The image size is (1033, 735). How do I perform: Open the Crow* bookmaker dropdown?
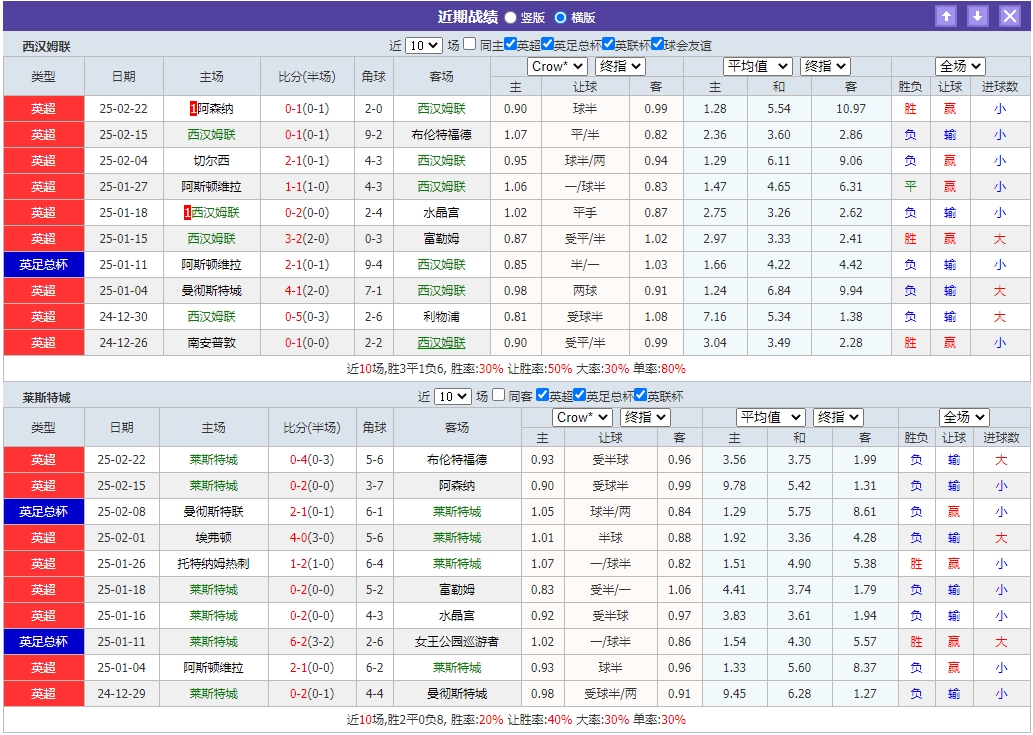[x=556, y=66]
